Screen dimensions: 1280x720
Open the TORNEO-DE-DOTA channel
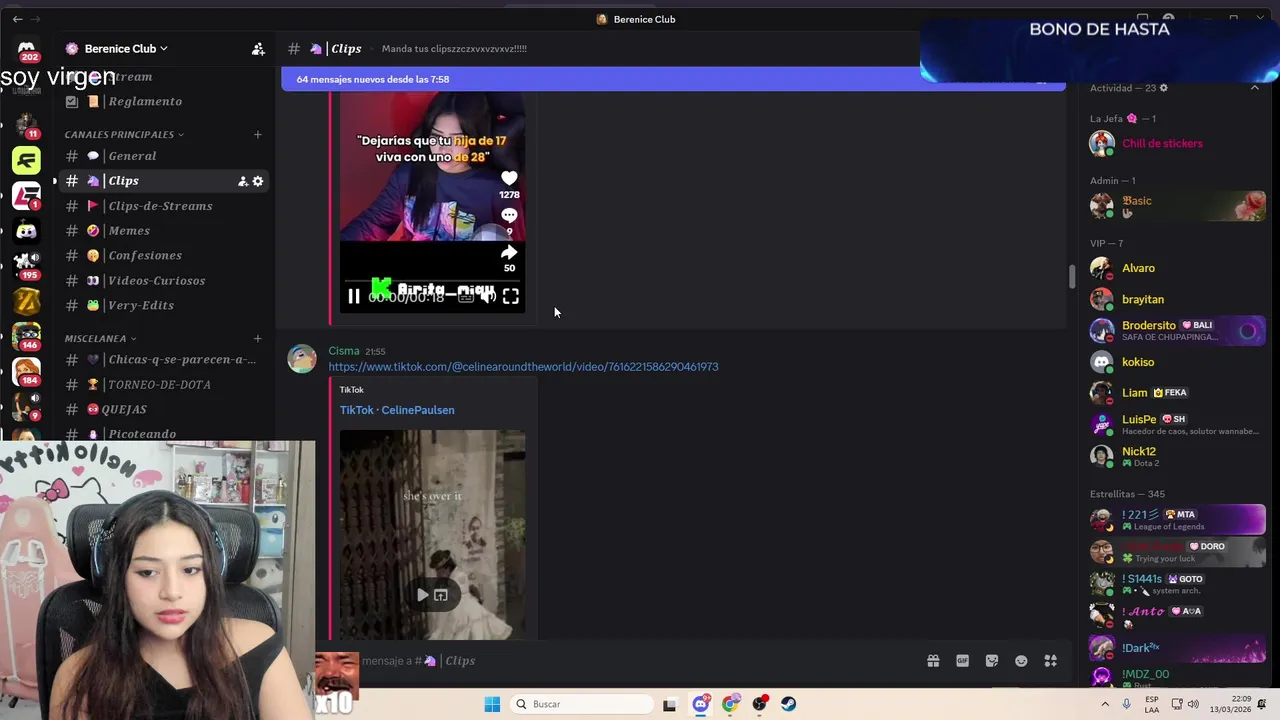(160, 385)
